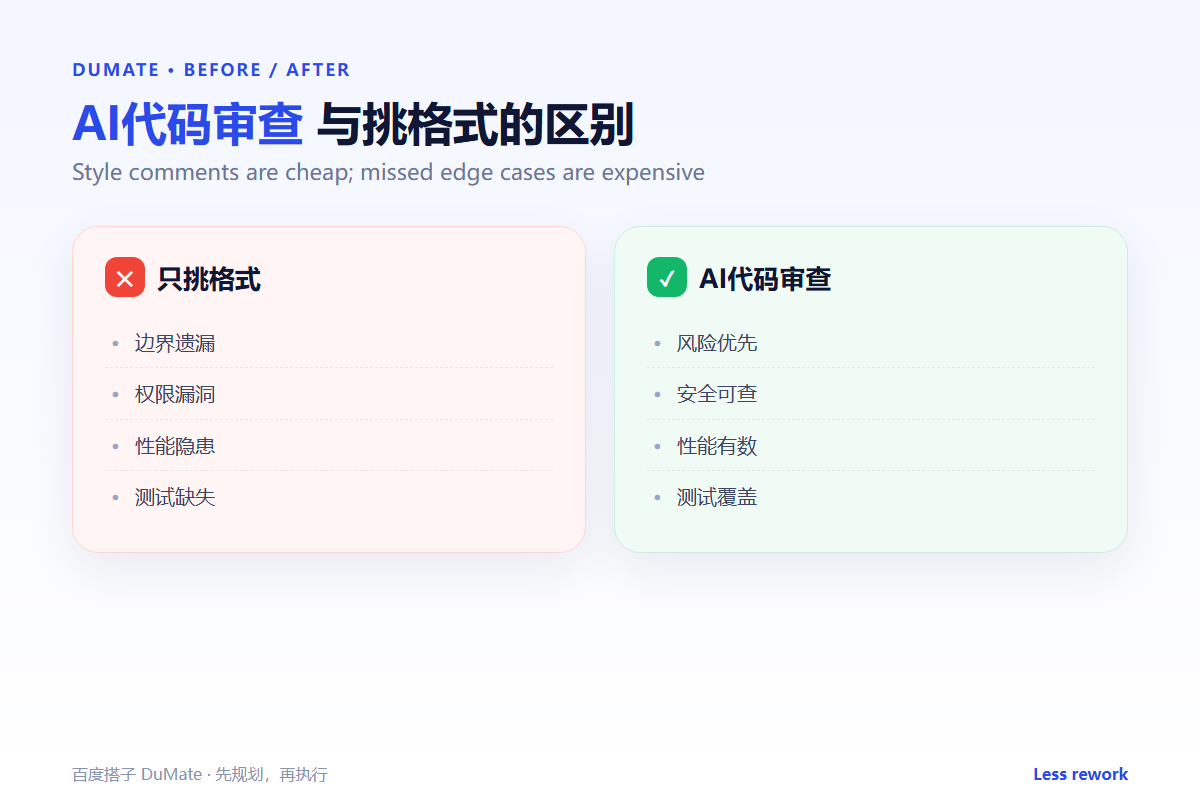Click the 测试缺失 list item

(x=329, y=497)
